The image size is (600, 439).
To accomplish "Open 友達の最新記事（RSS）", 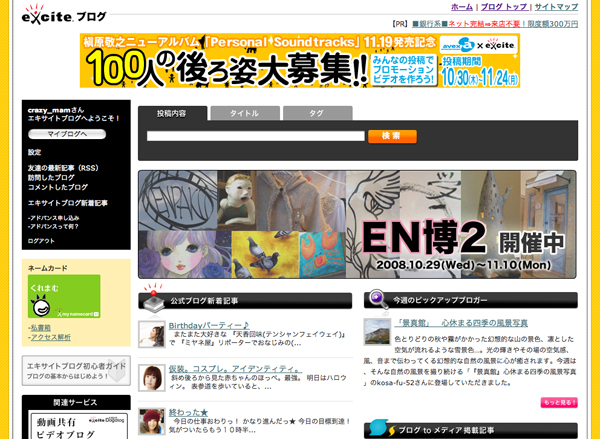I will pyautogui.click(x=63, y=168).
